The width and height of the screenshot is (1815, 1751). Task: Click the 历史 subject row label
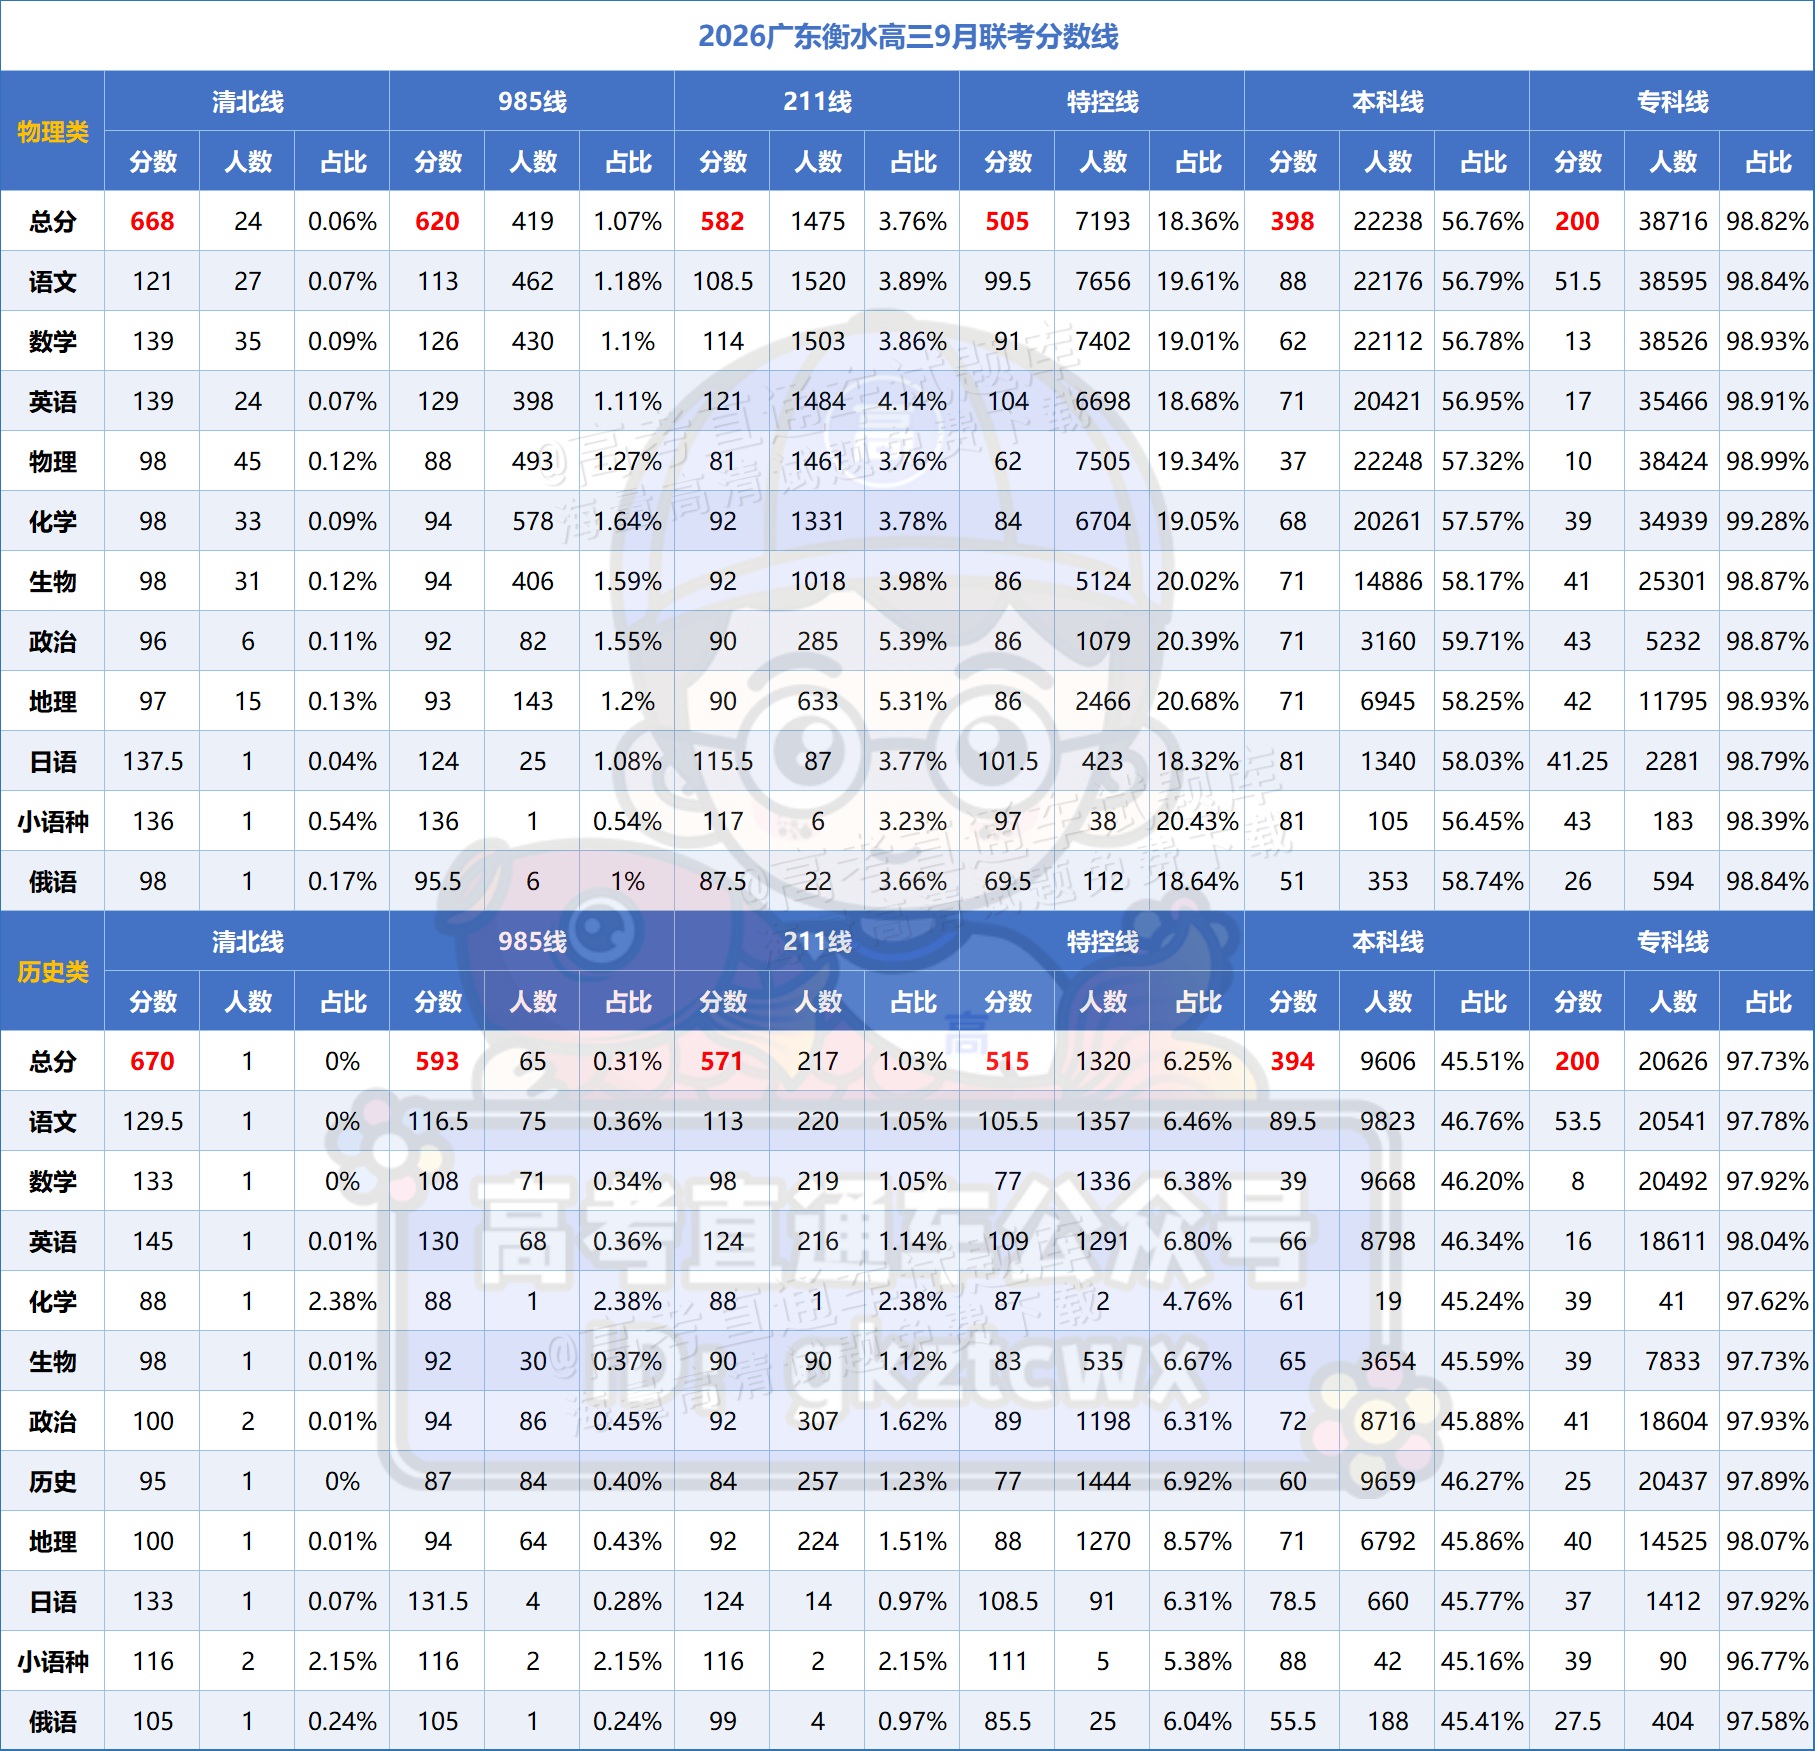52,1482
